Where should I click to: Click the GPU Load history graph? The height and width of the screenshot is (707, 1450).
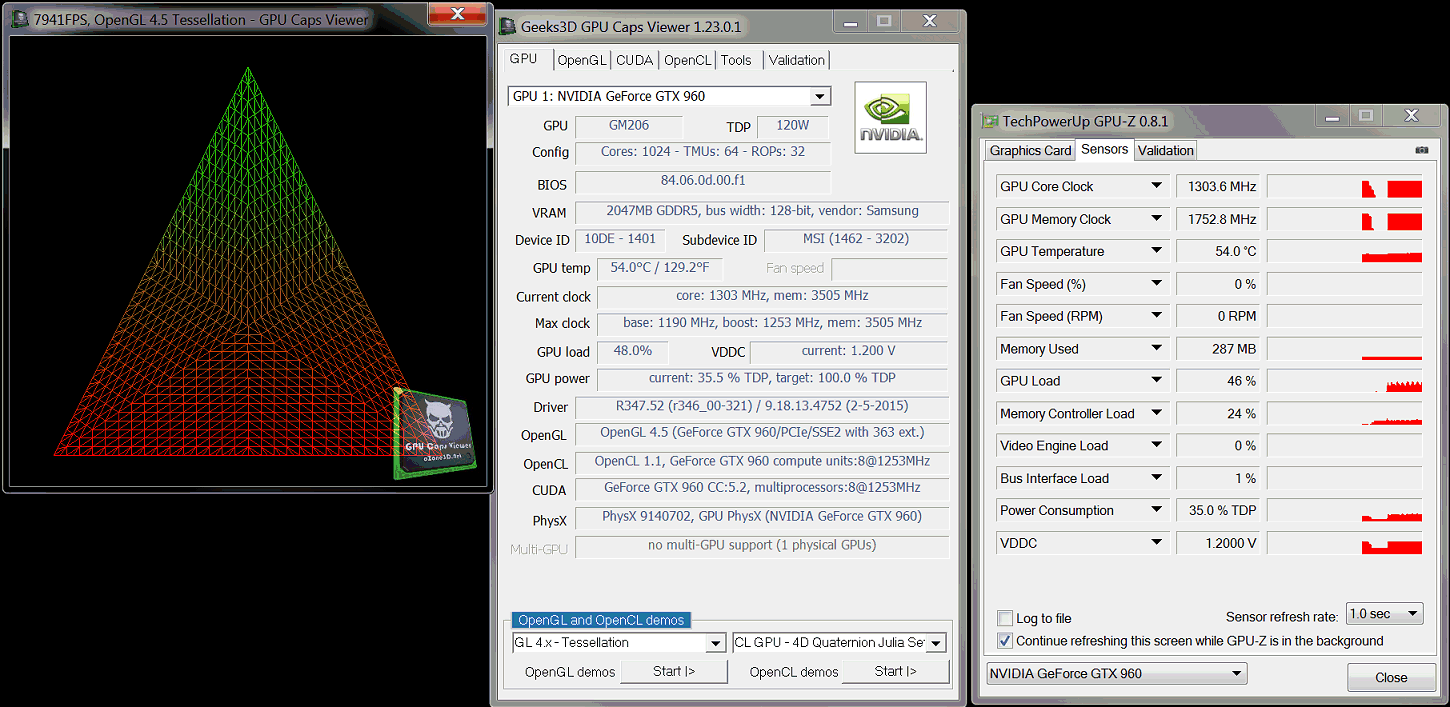(1345, 381)
